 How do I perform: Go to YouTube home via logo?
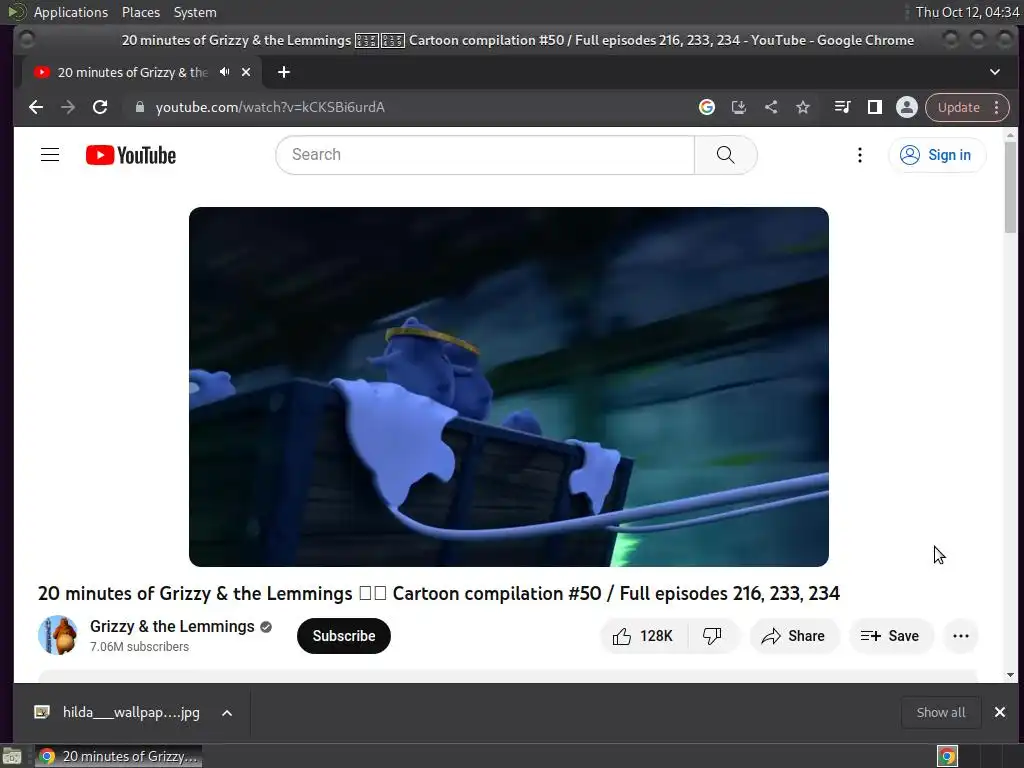coord(131,155)
